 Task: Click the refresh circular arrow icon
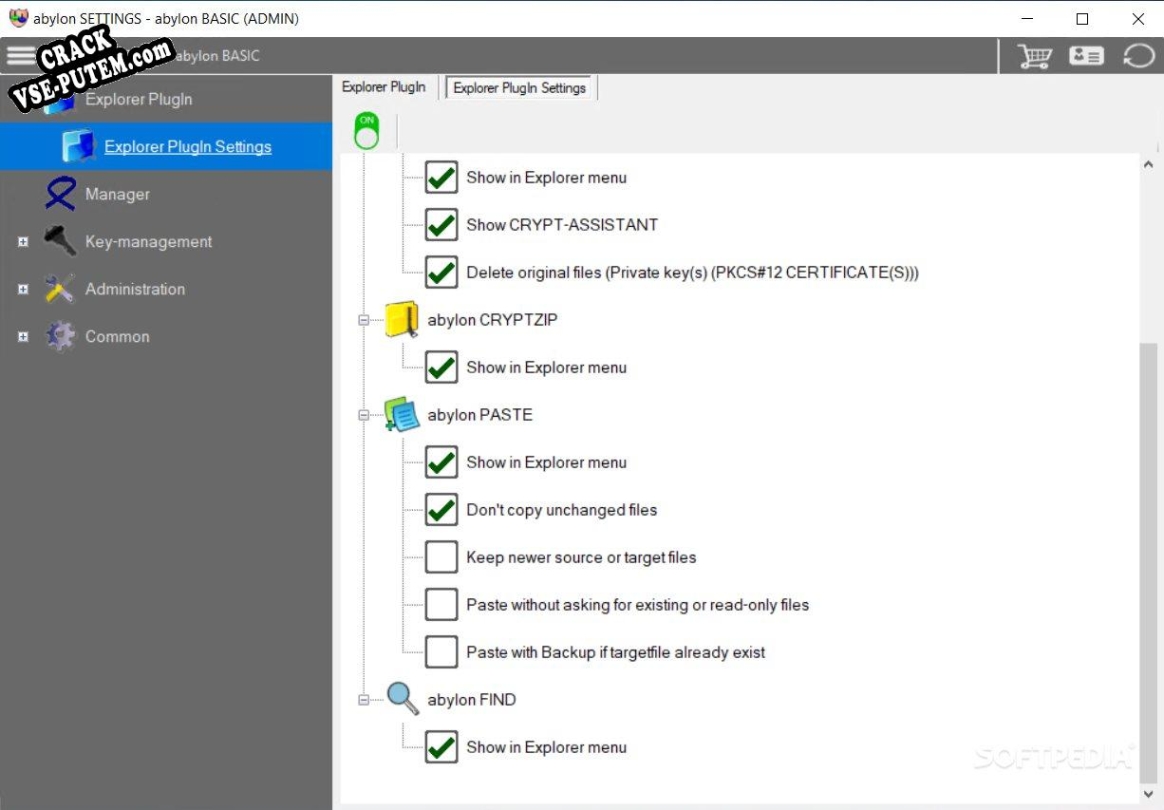(1138, 56)
